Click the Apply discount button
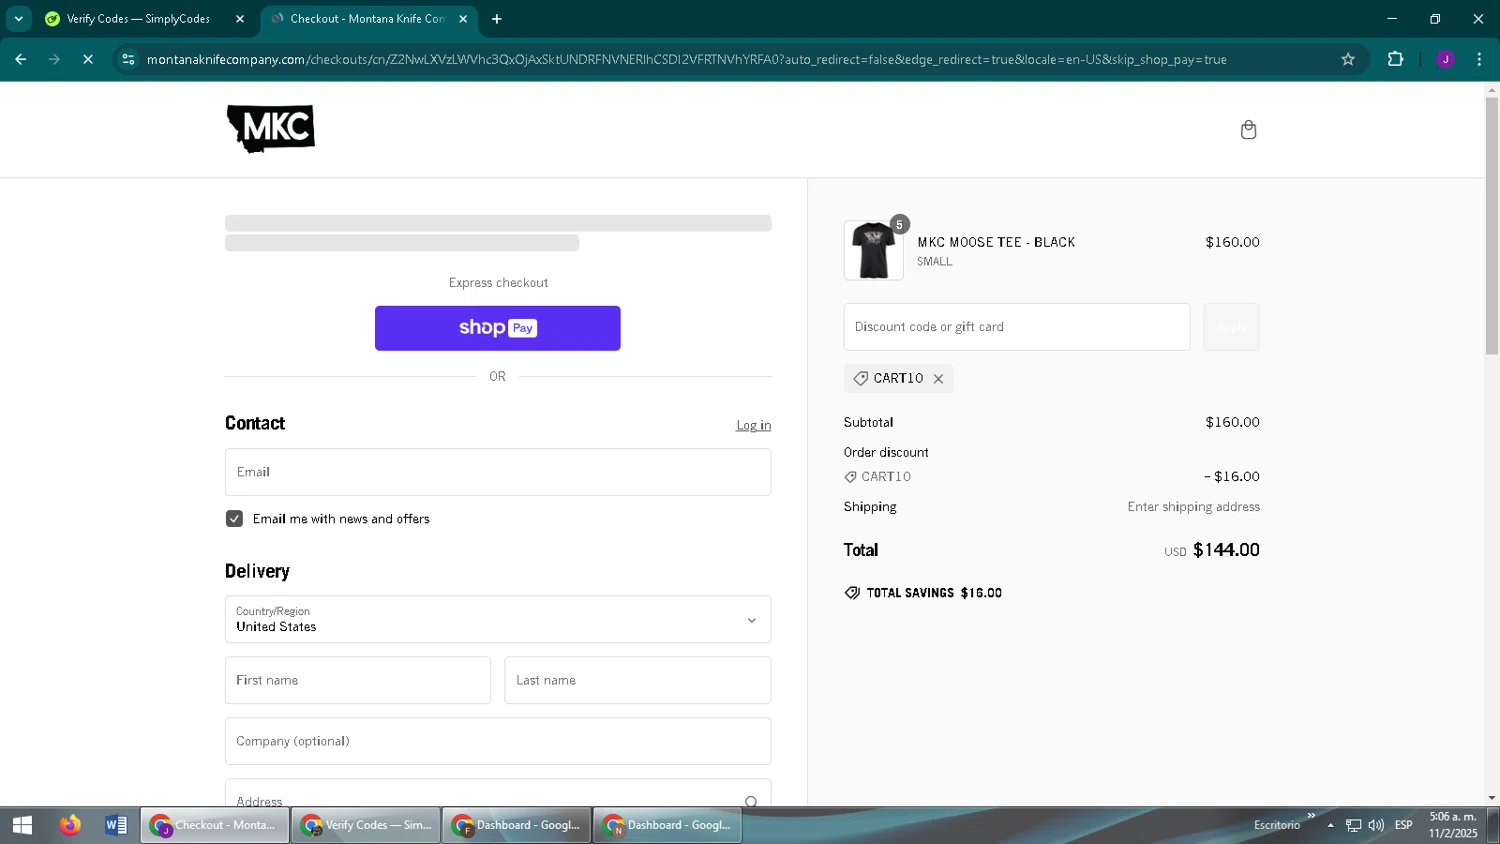 [1231, 327]
